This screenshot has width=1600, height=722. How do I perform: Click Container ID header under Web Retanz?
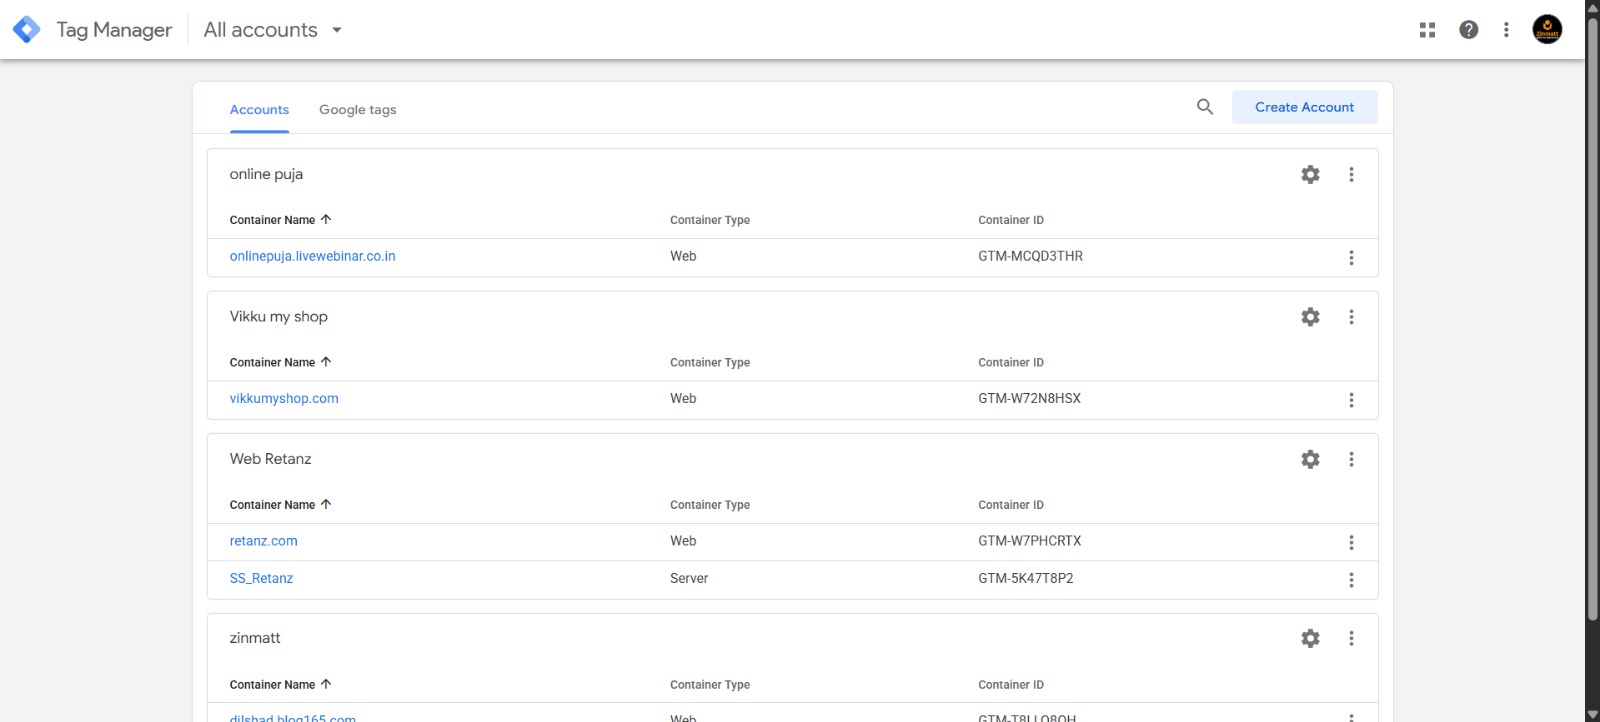[1010, 505]
